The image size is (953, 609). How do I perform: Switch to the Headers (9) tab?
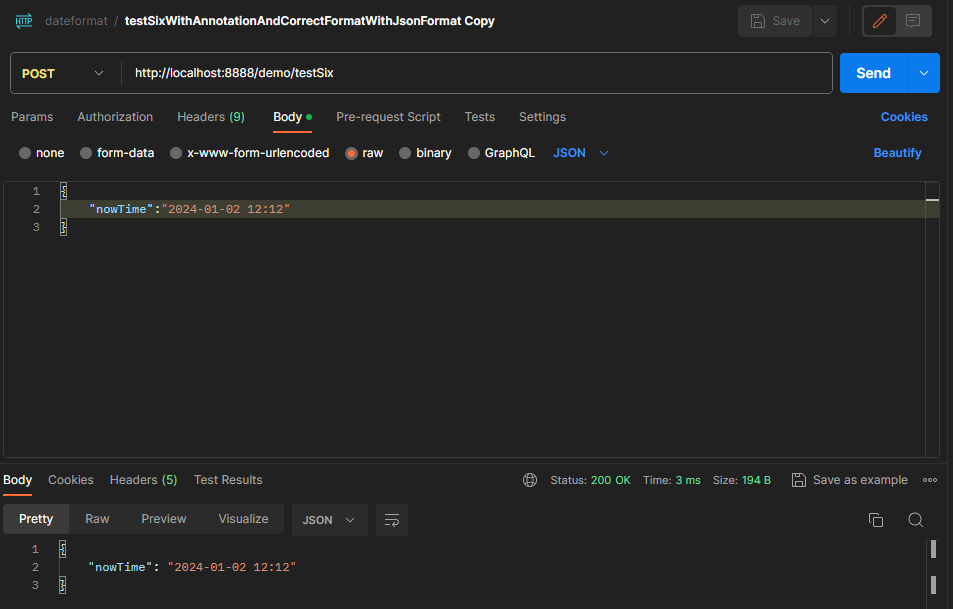(210, 117)
